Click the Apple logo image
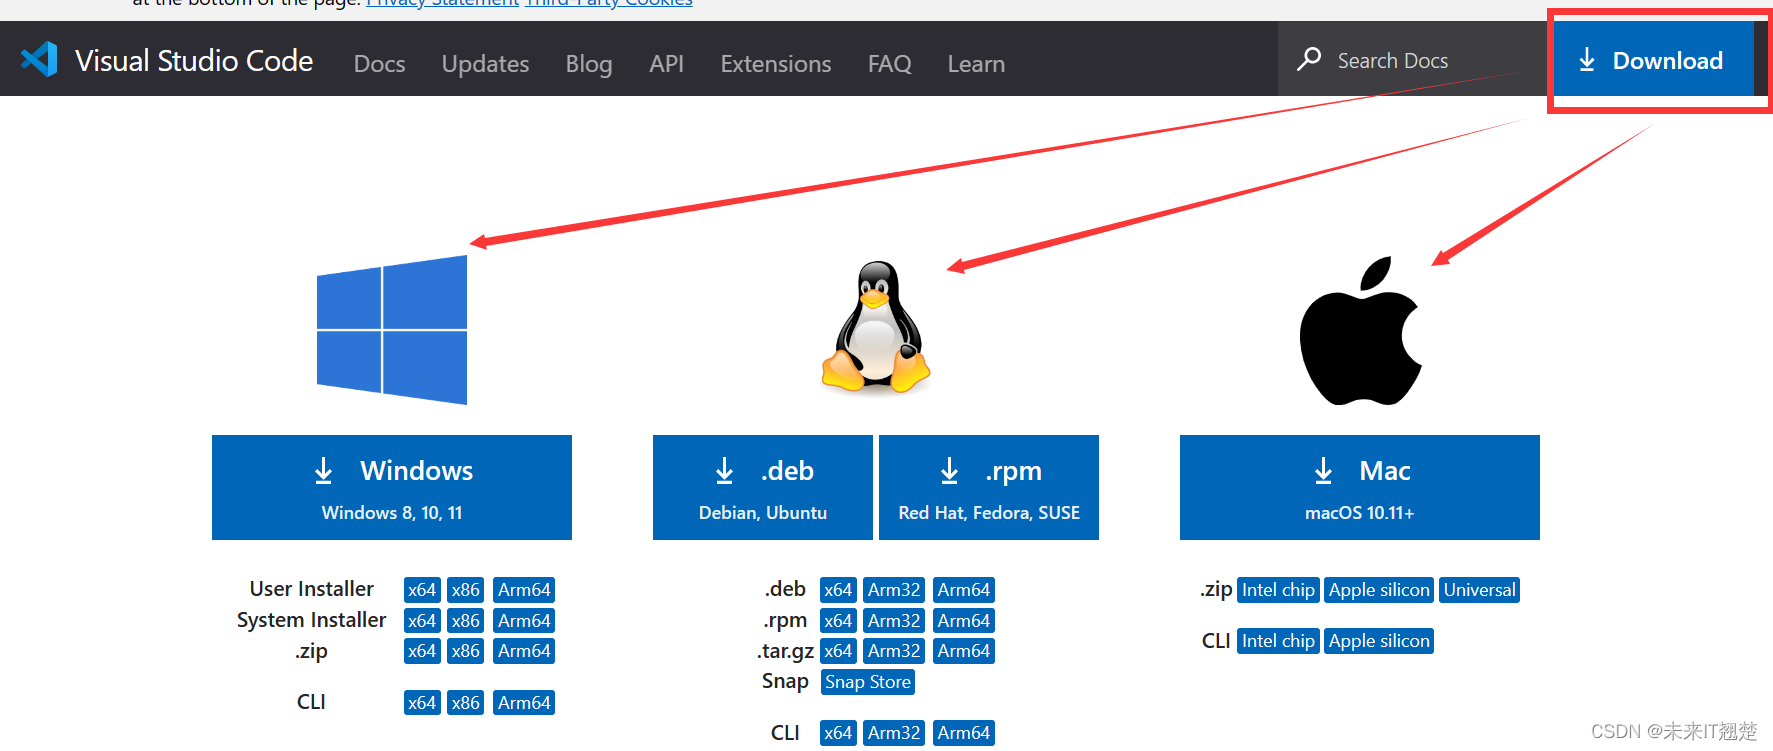Viewport: 1773px width, 751px height. pyautogui.click(x=1360, y=331)
